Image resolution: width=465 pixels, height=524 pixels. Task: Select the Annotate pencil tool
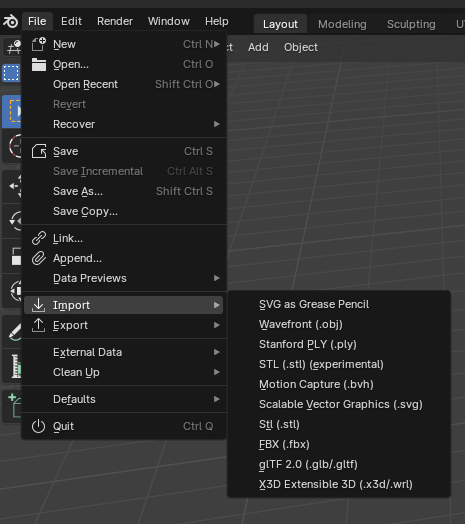tap(13, 332)
